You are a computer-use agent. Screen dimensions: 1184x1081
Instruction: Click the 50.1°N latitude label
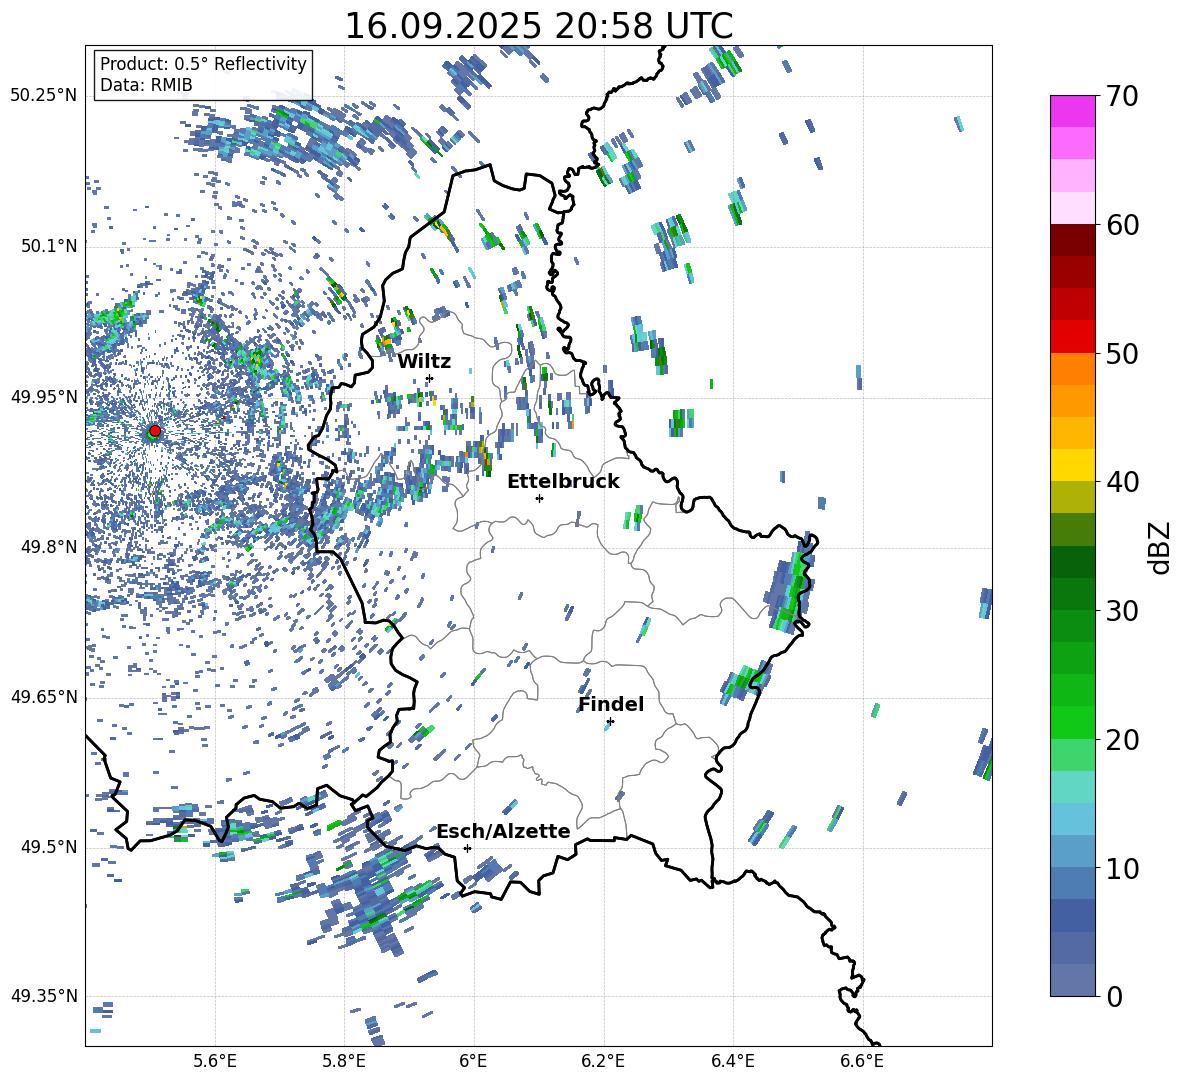coord(48,246)
